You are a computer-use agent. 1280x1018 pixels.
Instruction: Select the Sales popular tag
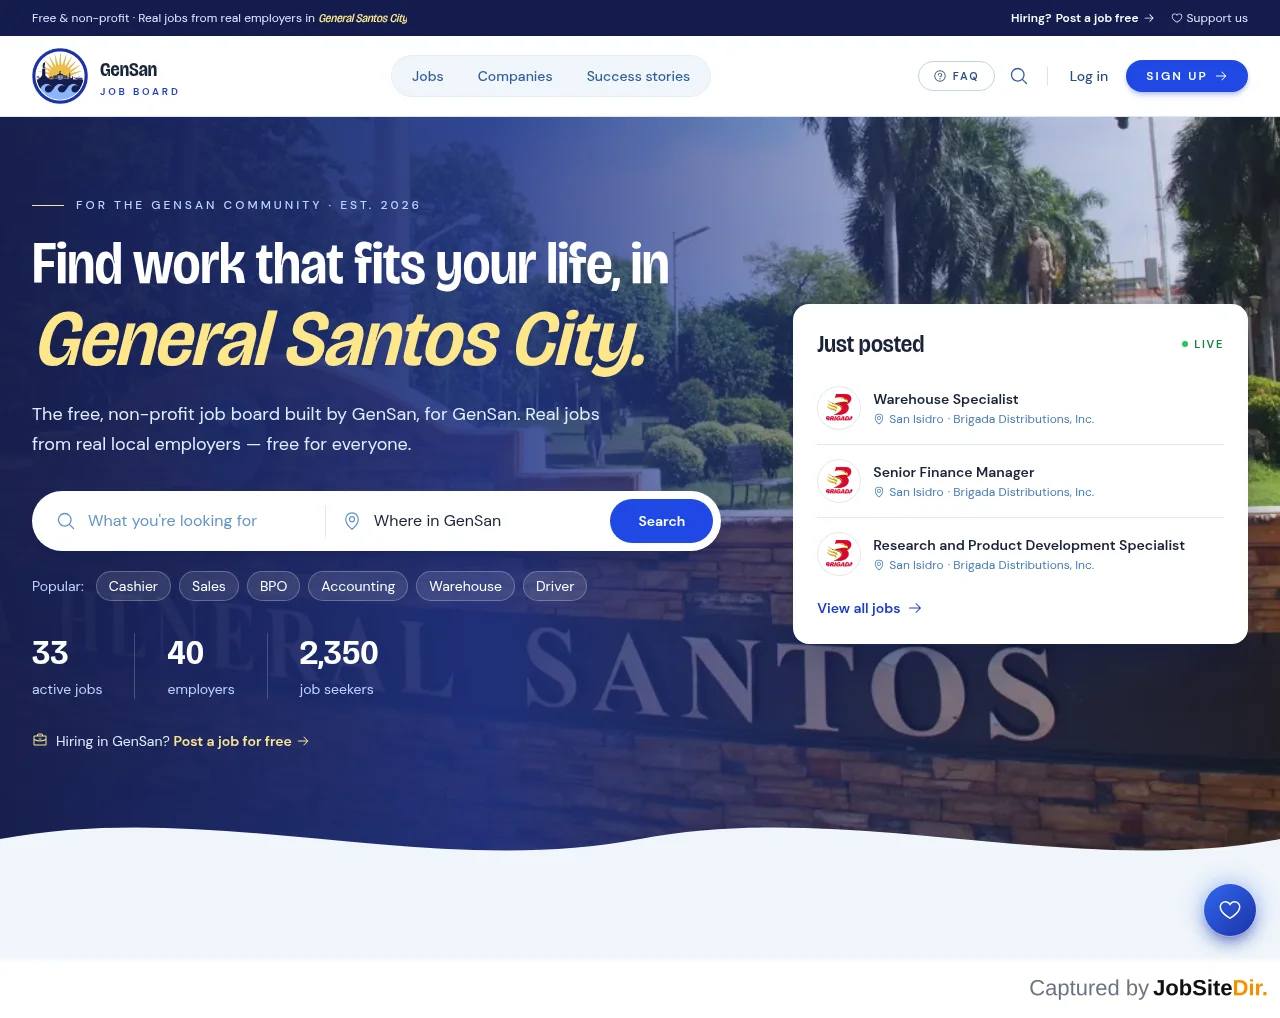coord(209,586)
